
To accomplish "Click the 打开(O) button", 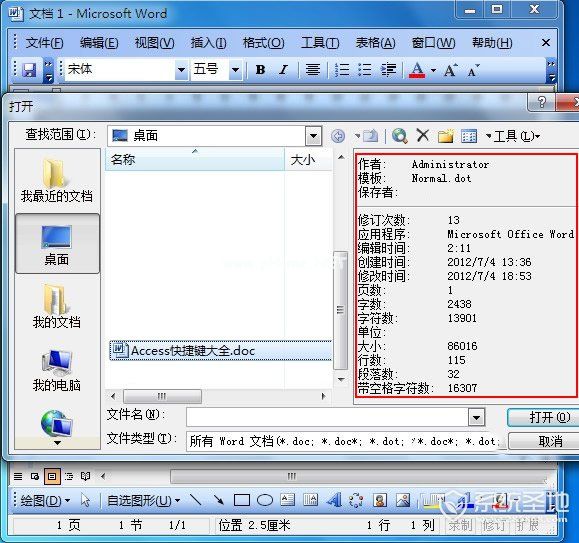I will coord(544,417).
